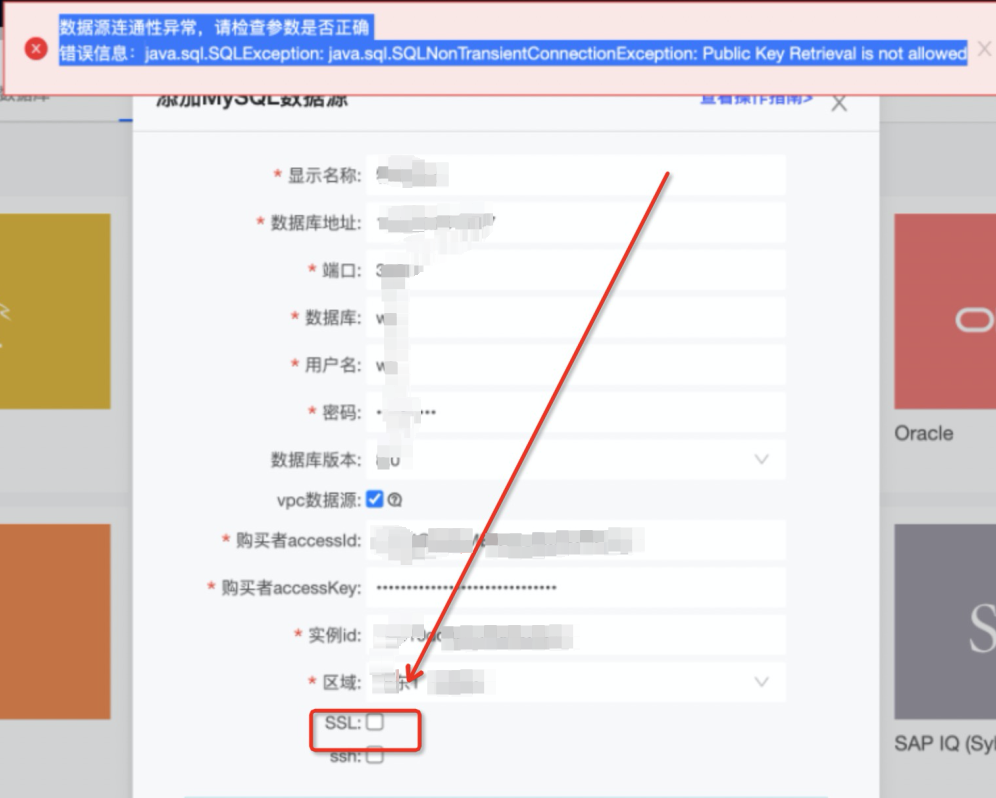Select the SAP IQ data source tile

point(944,621)
